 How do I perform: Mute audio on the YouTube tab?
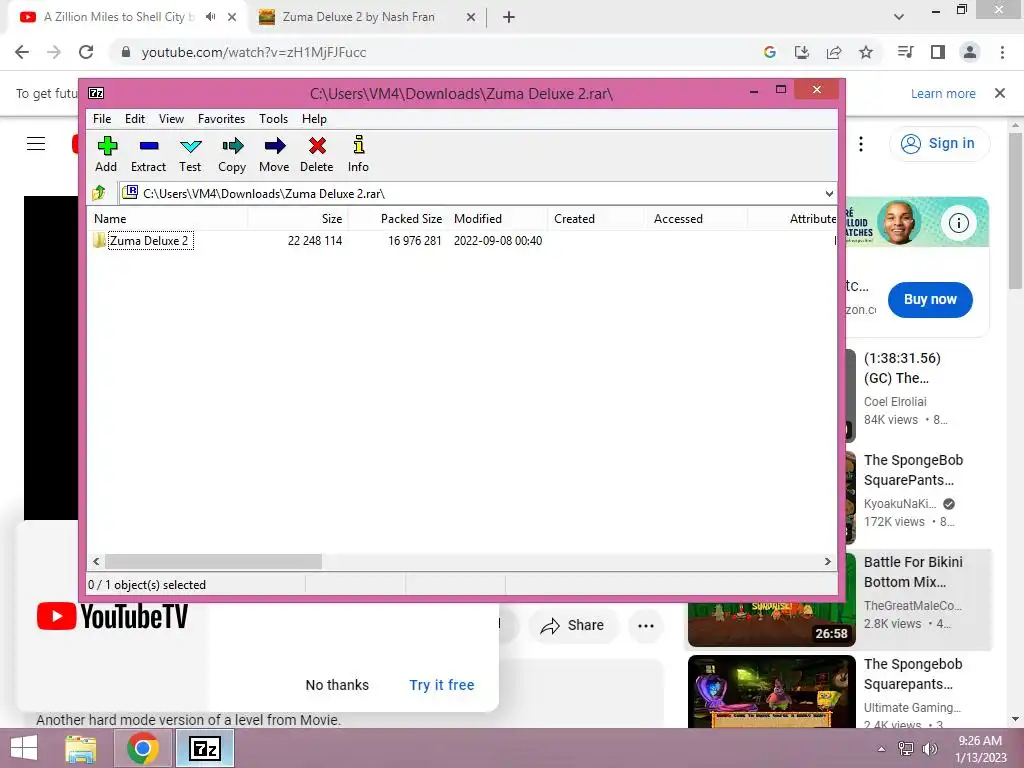pyautogui.click(x=210, y=17)
